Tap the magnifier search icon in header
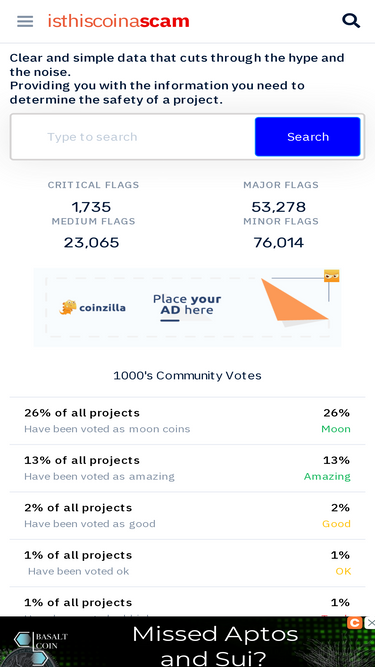The width and height of the screenshot is (375, 667). pyautogui.click(x=351, y=20)
